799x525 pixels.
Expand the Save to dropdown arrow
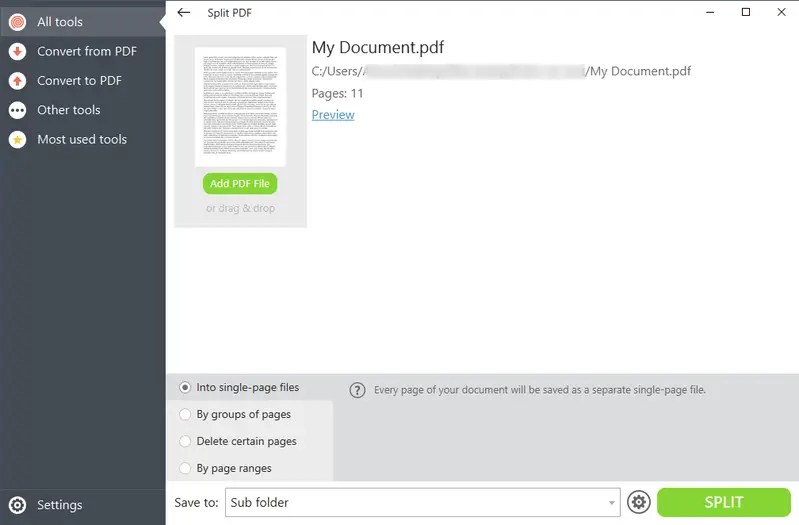pos(611,503)
